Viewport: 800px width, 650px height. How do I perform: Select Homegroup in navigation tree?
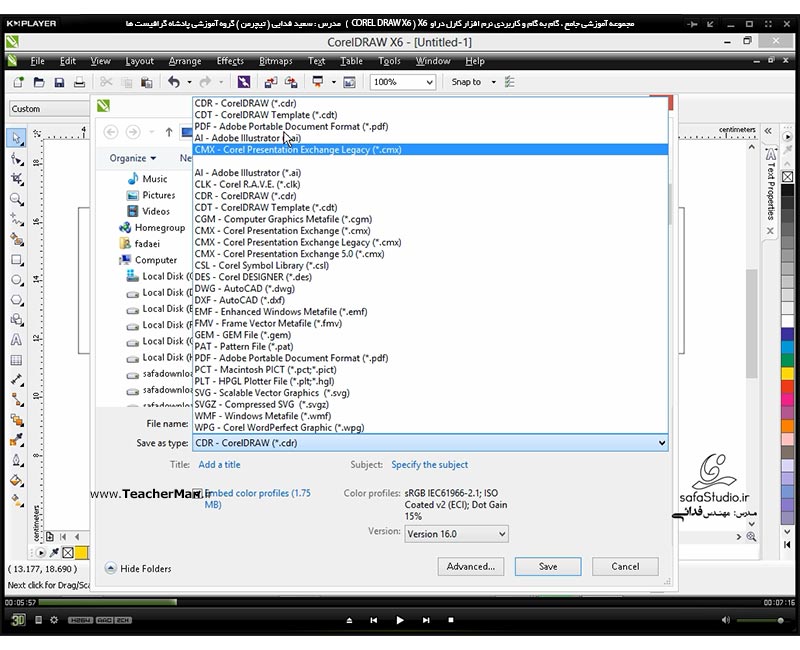click(152, 228)
